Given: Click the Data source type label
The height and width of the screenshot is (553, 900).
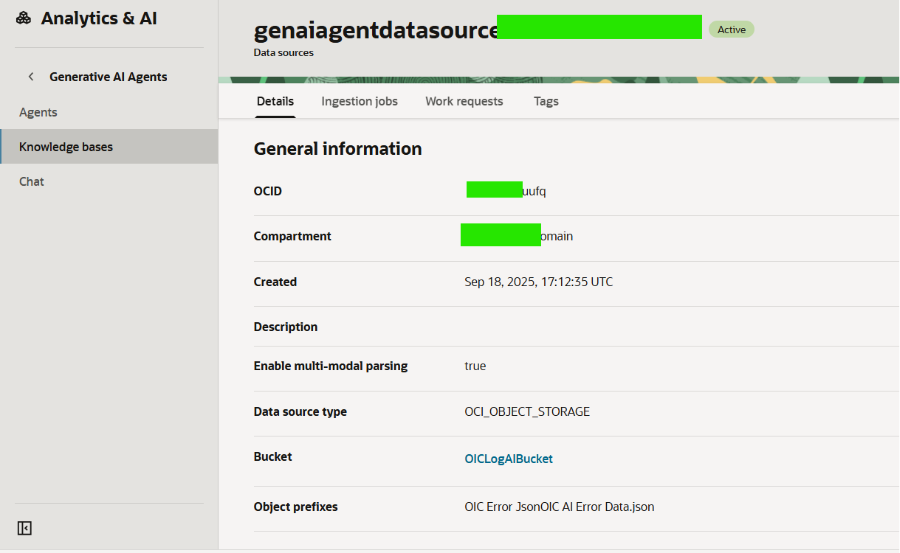Looking at the screenshot, I should pyautogui.click(x=300, y=411).
